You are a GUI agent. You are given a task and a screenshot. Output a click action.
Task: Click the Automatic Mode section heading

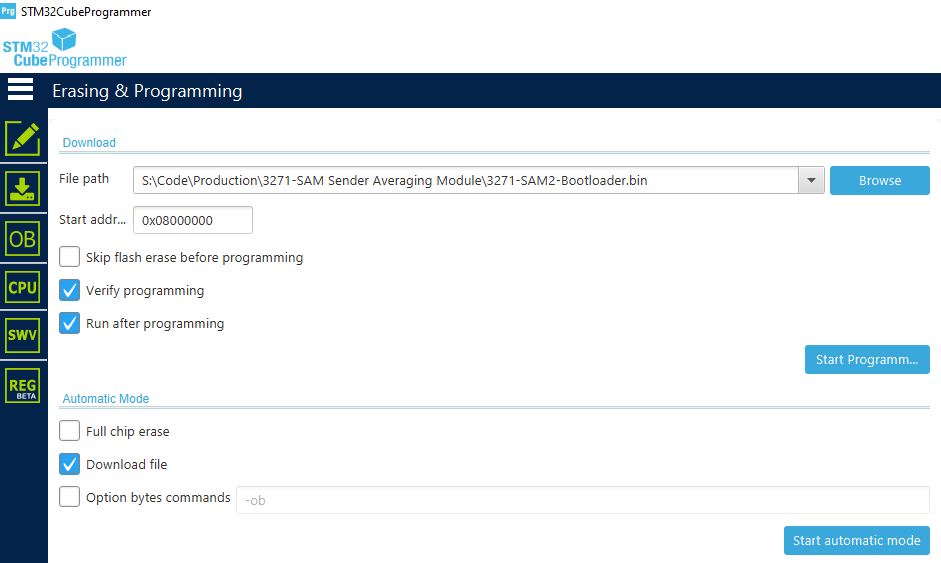point(106,399)
